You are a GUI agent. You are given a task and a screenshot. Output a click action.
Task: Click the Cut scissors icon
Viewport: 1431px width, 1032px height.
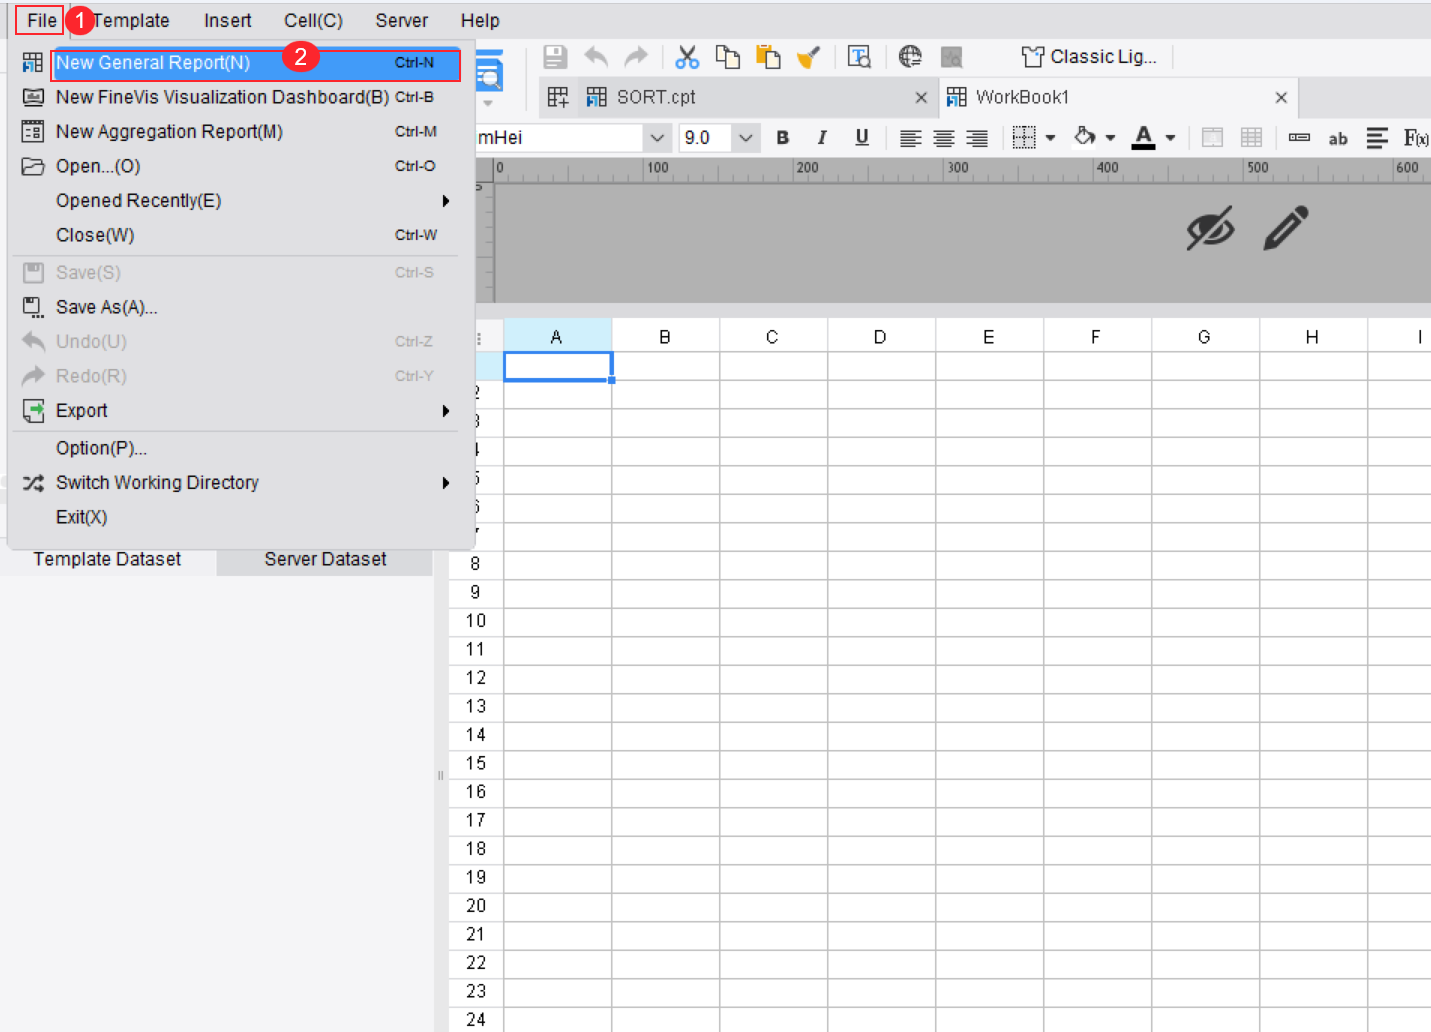(687, 57)
